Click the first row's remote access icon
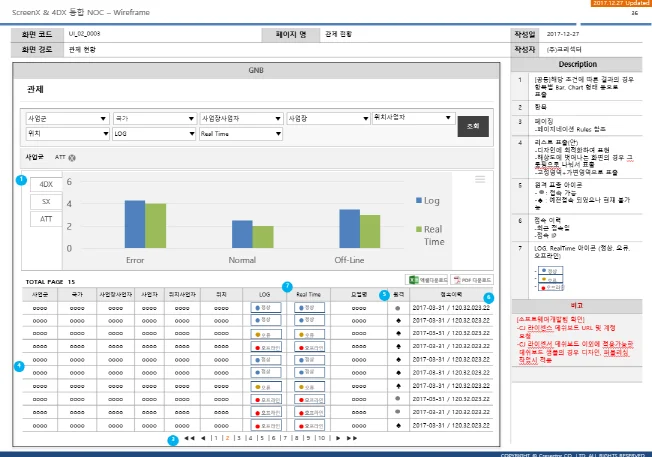The width and height of the screenshot is (652, 457). pyautogui.click(x=399, y=308)
